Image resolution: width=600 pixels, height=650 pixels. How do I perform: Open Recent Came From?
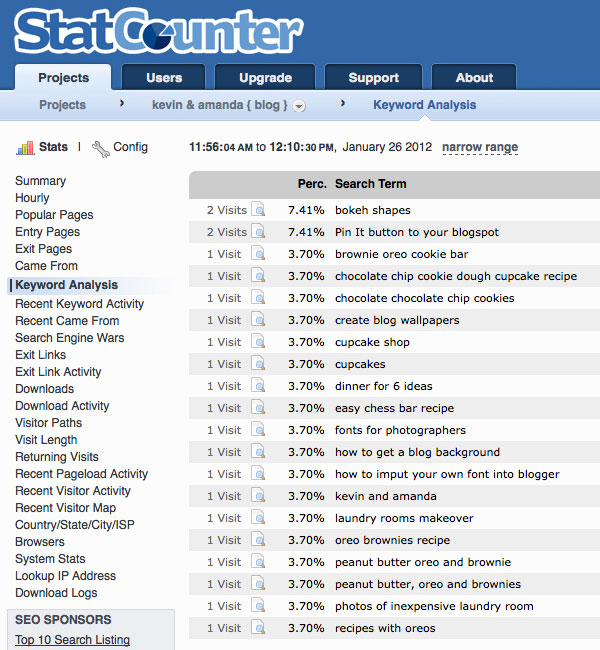point(67,321)
